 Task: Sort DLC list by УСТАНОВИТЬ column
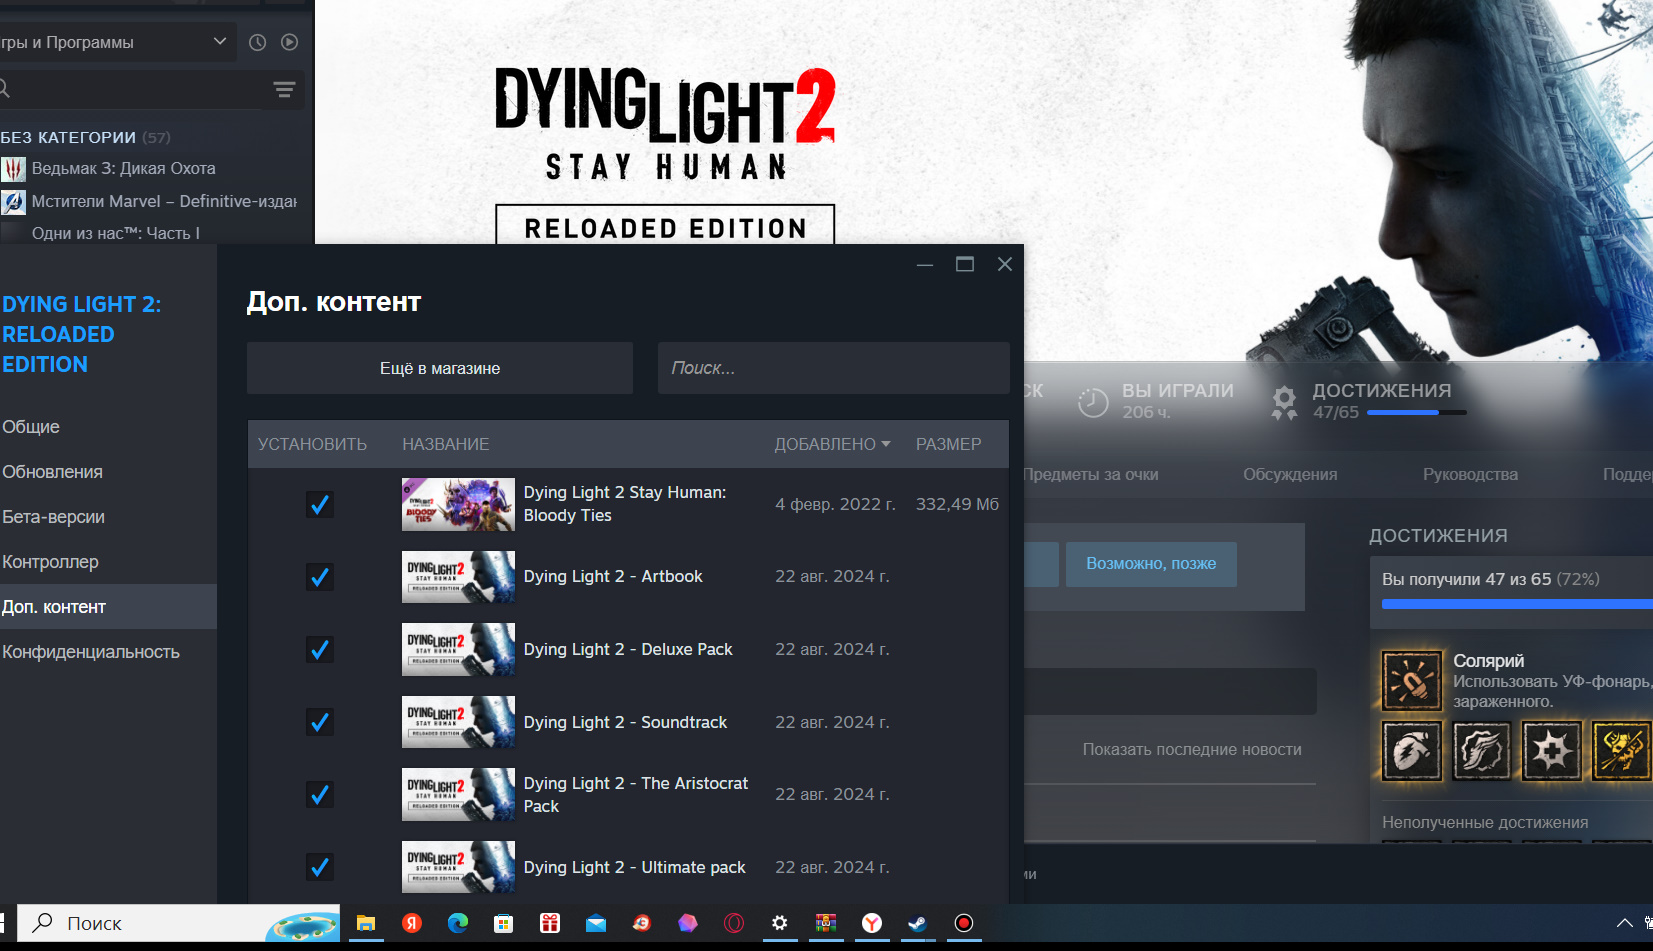point(312,444)
